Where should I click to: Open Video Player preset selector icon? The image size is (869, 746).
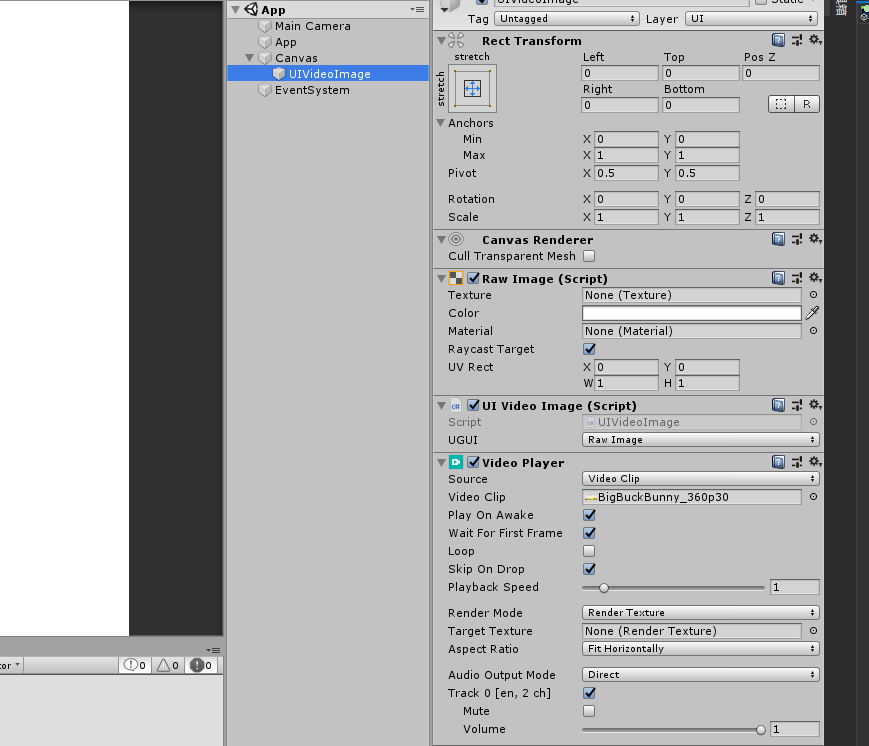(x=797, y=462)
